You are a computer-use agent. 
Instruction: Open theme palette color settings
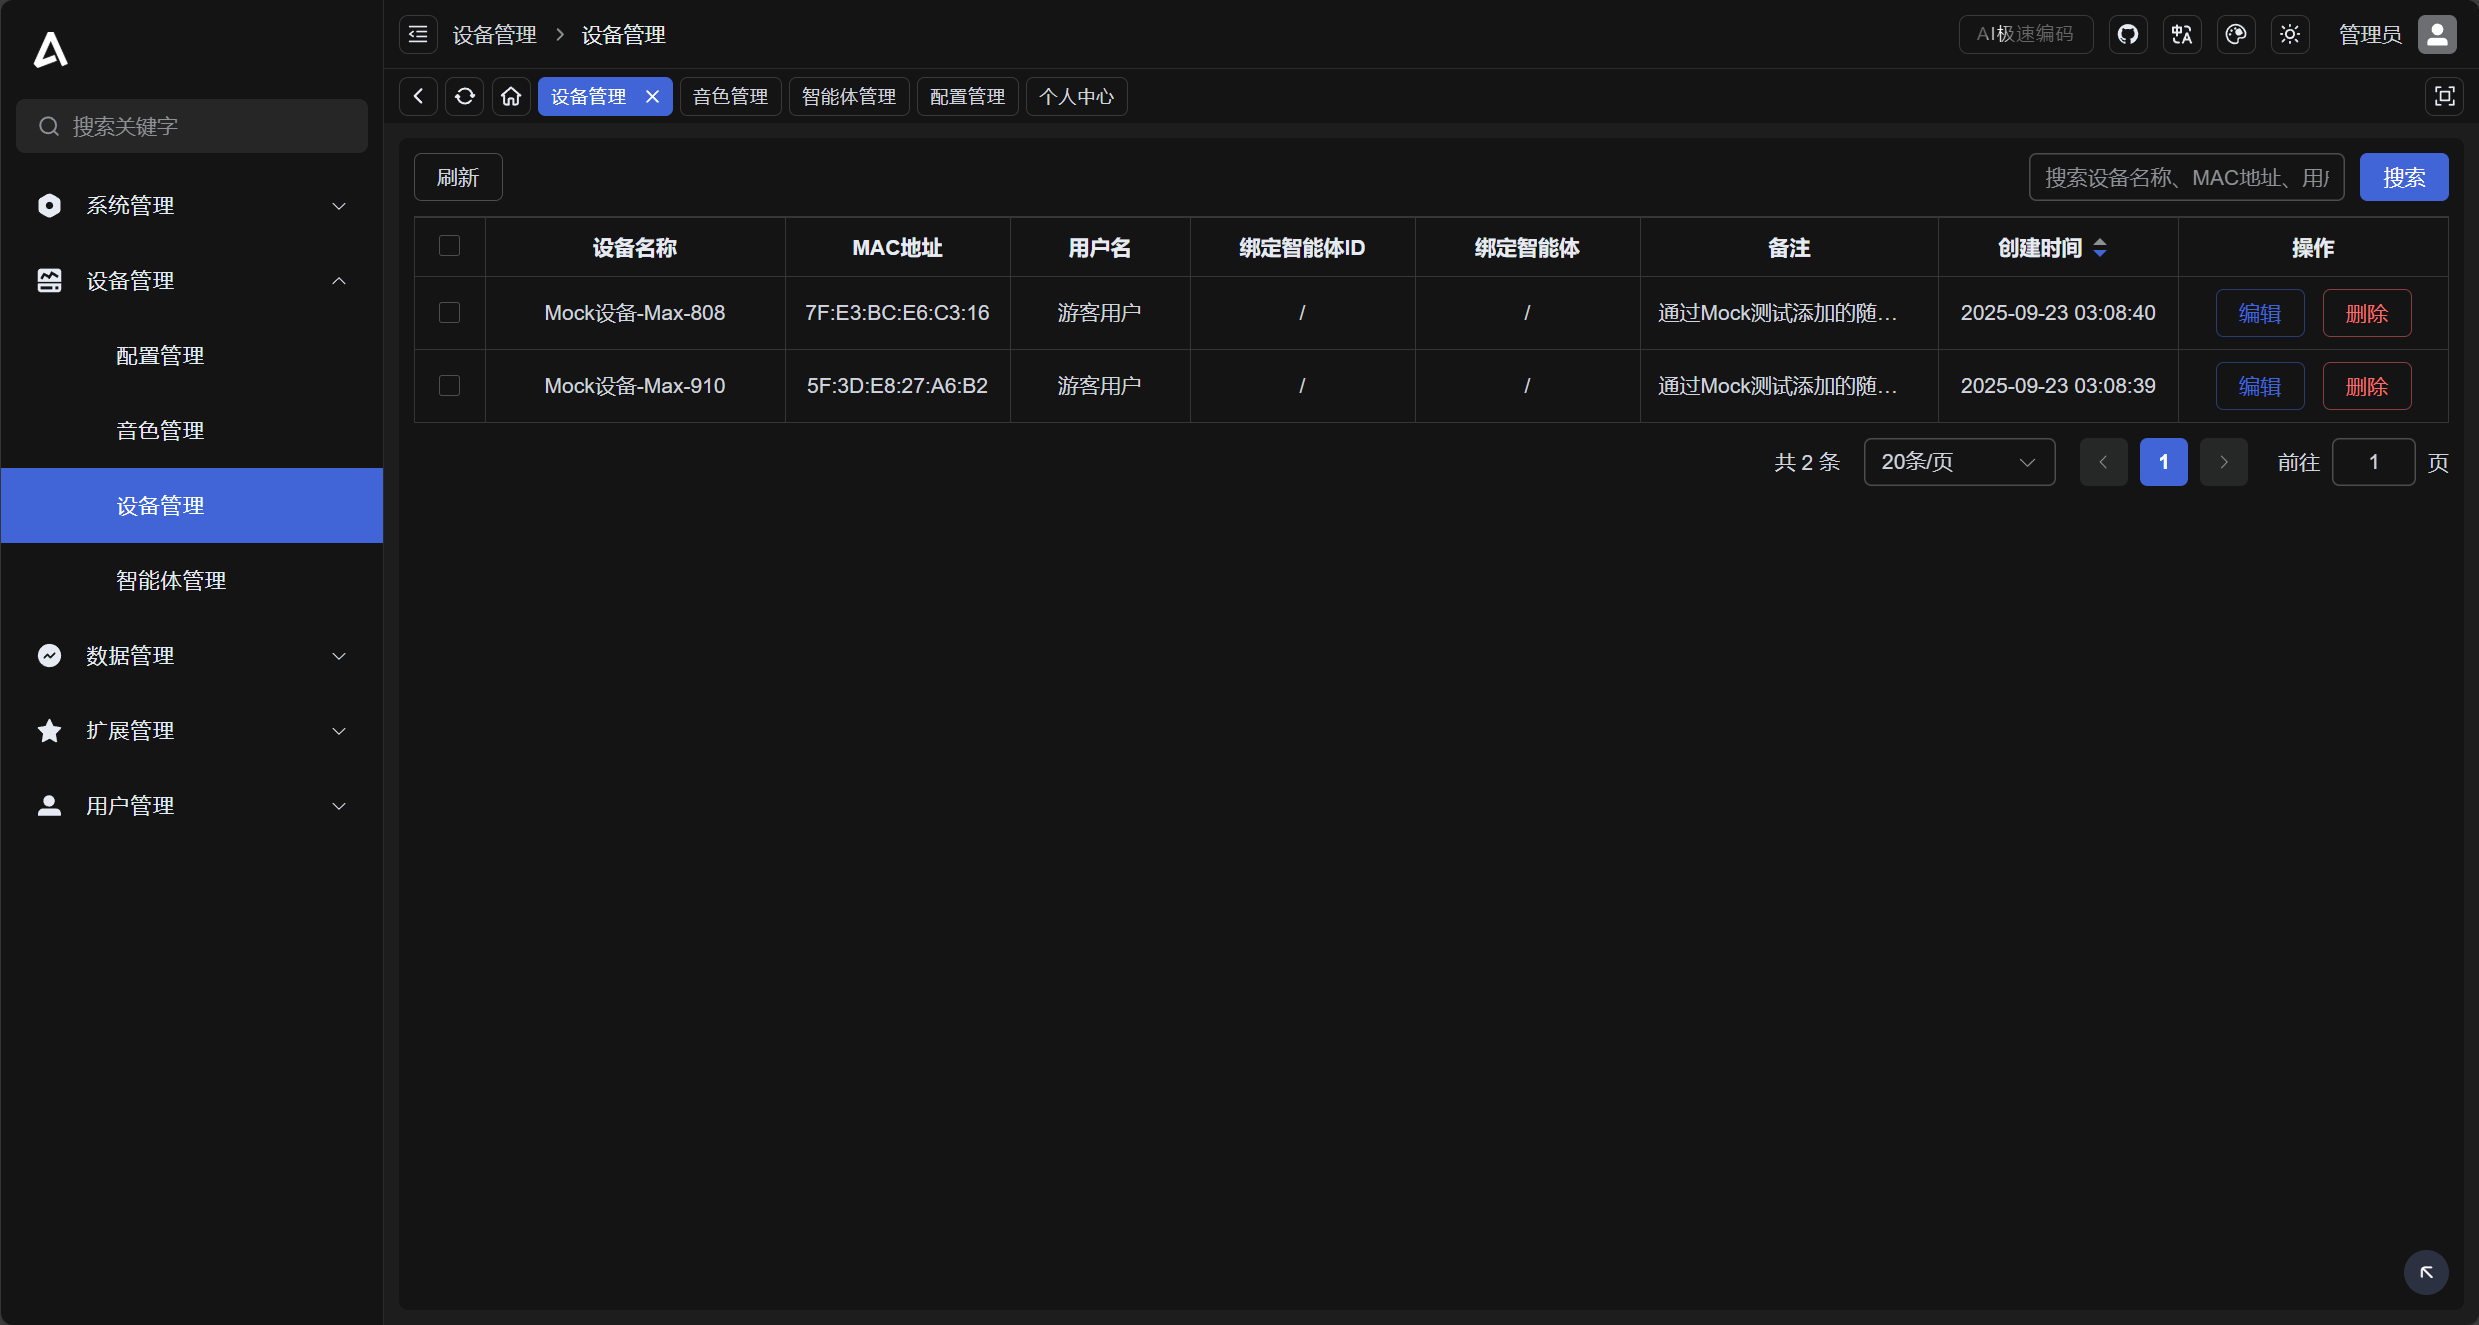coord(2237,34)
